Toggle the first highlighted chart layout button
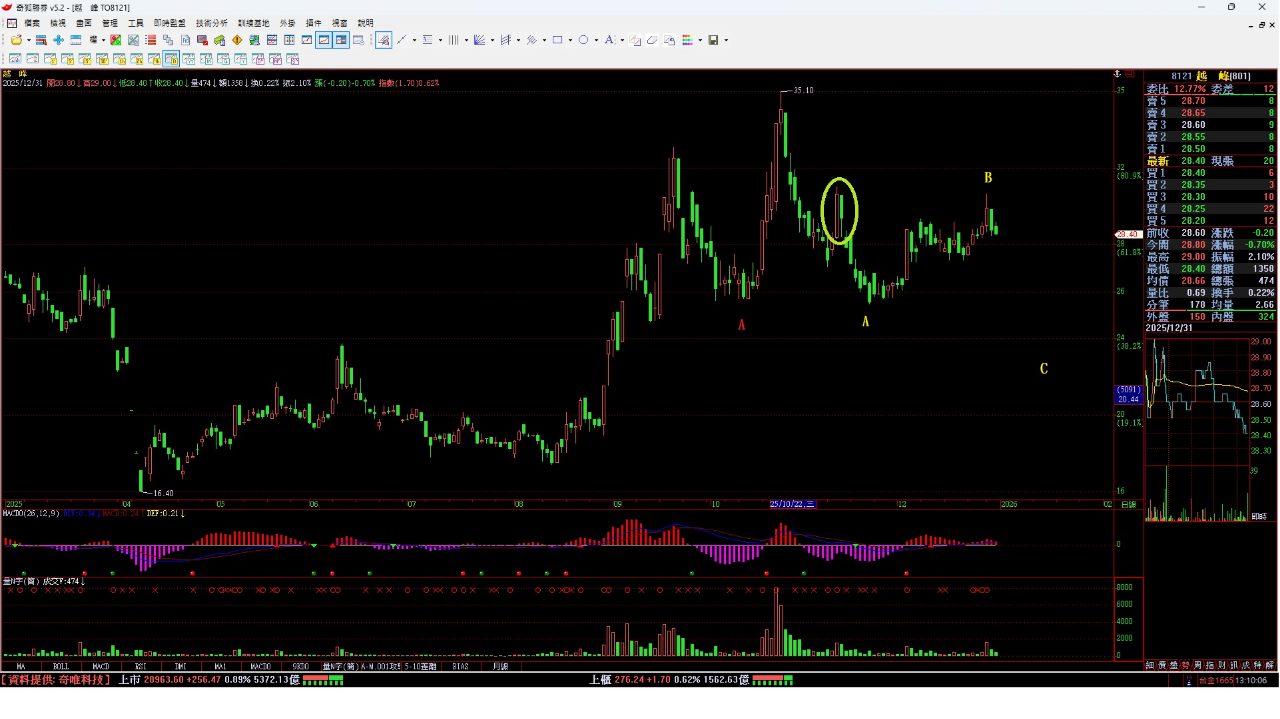 tap(324, 40)
